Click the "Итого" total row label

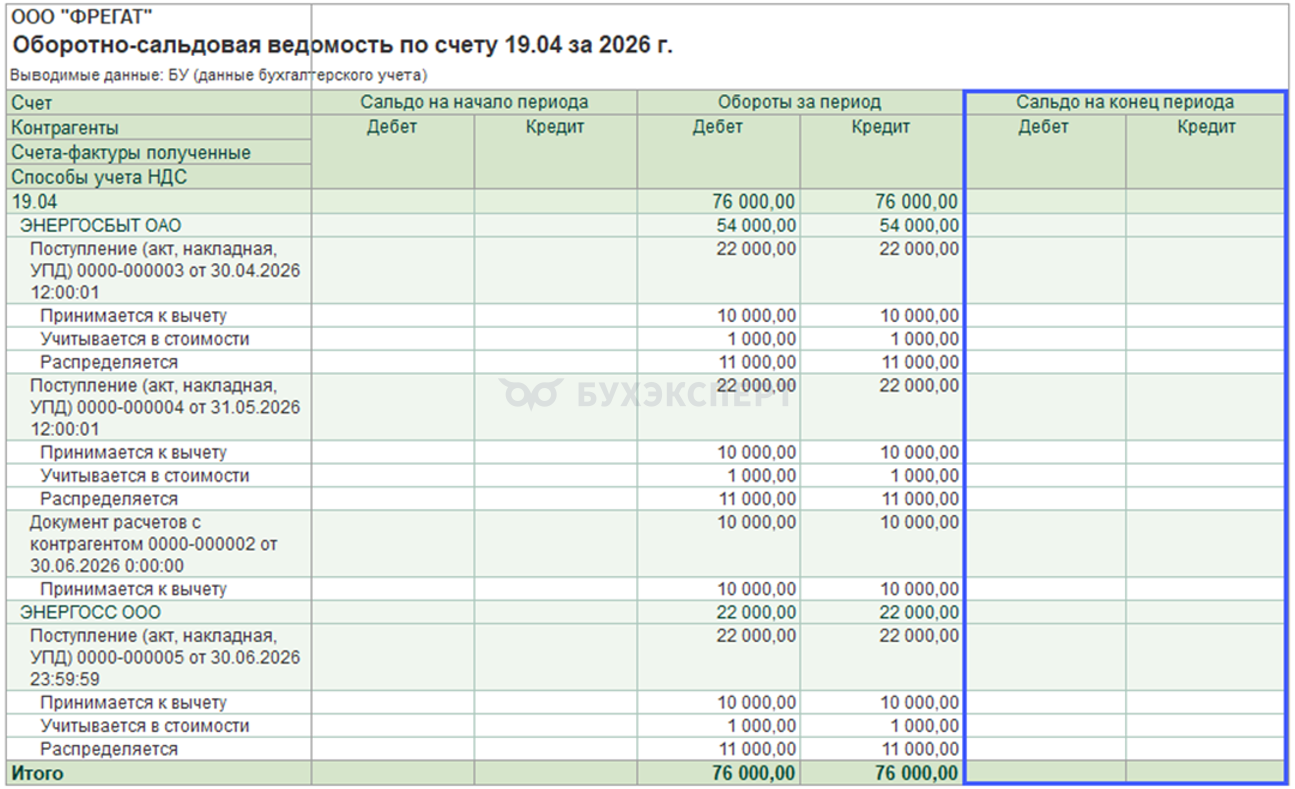coord(37,773)
